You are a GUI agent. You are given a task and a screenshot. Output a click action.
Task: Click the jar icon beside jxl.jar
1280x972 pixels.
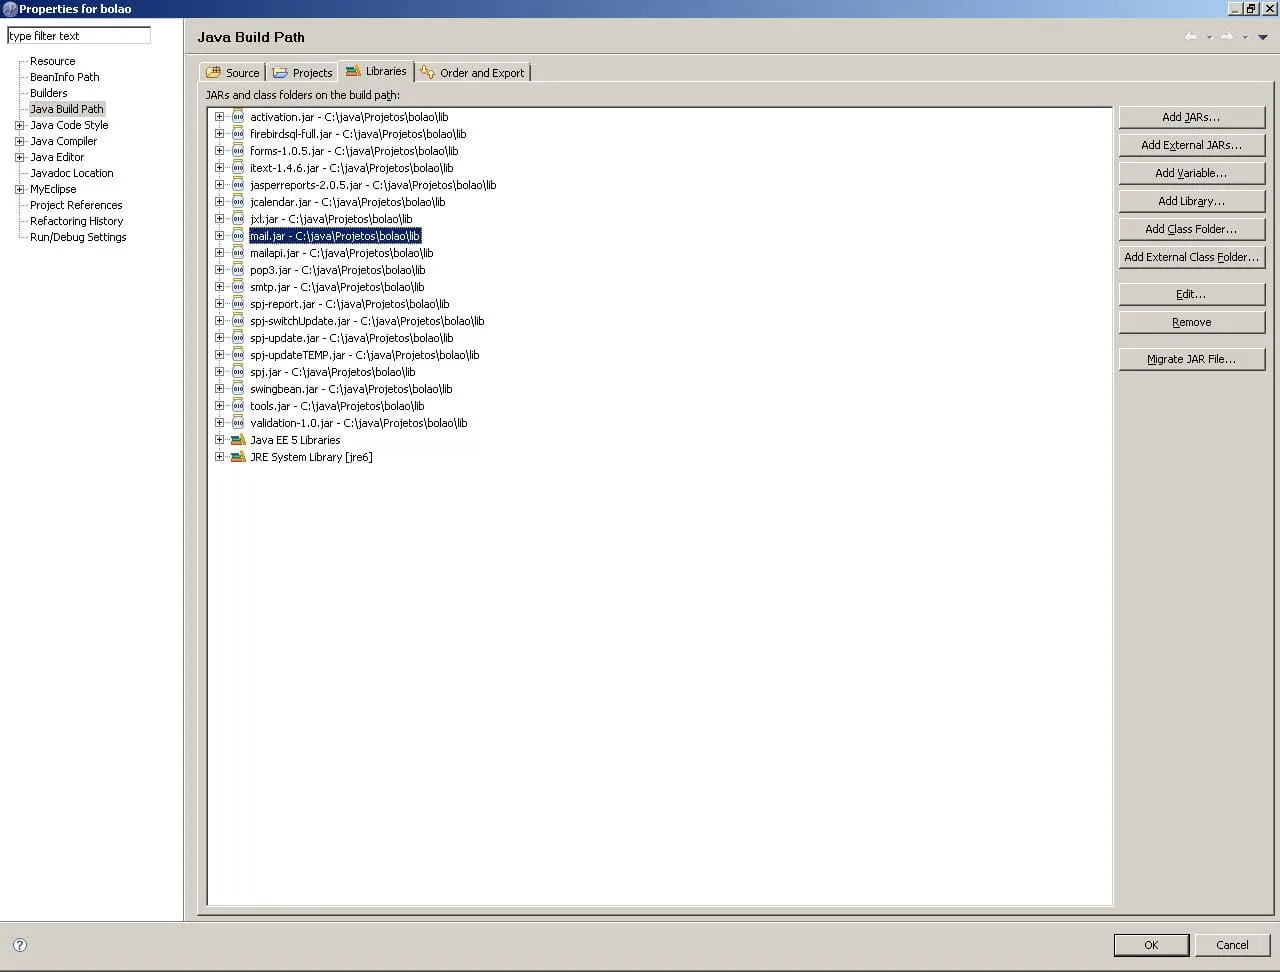[x=238, y=219]
